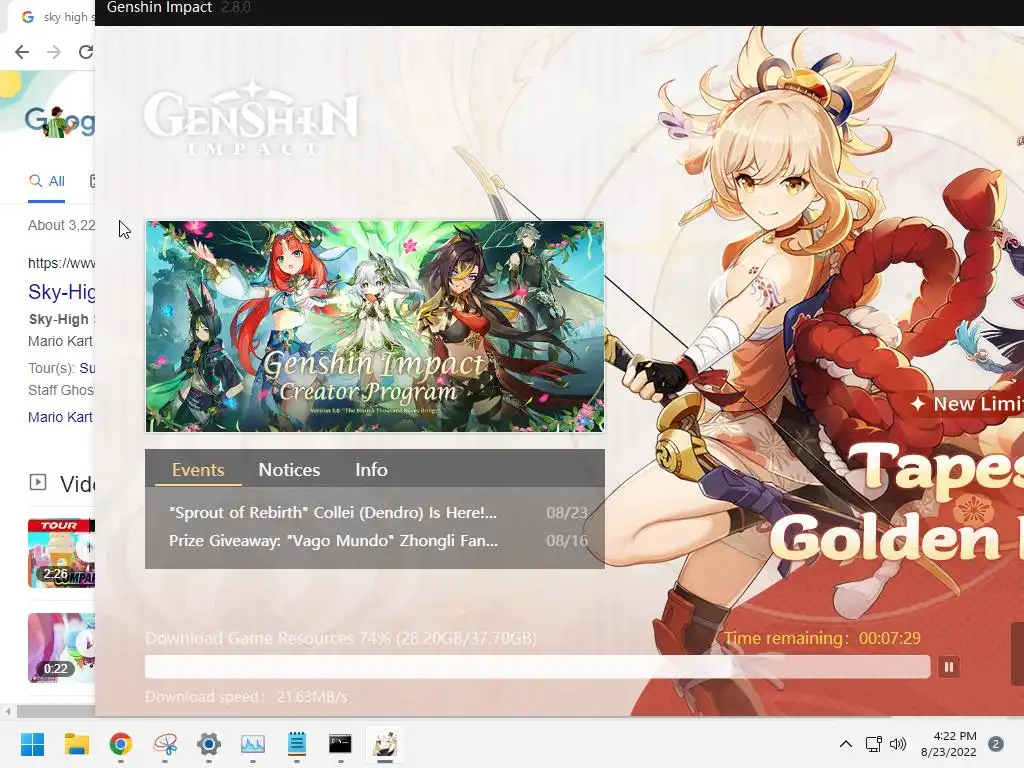Viewport: 1024px width, 768px height.
Task: Click the Genshin Impact launcher taskbar icon
Action: pos(385,744)
